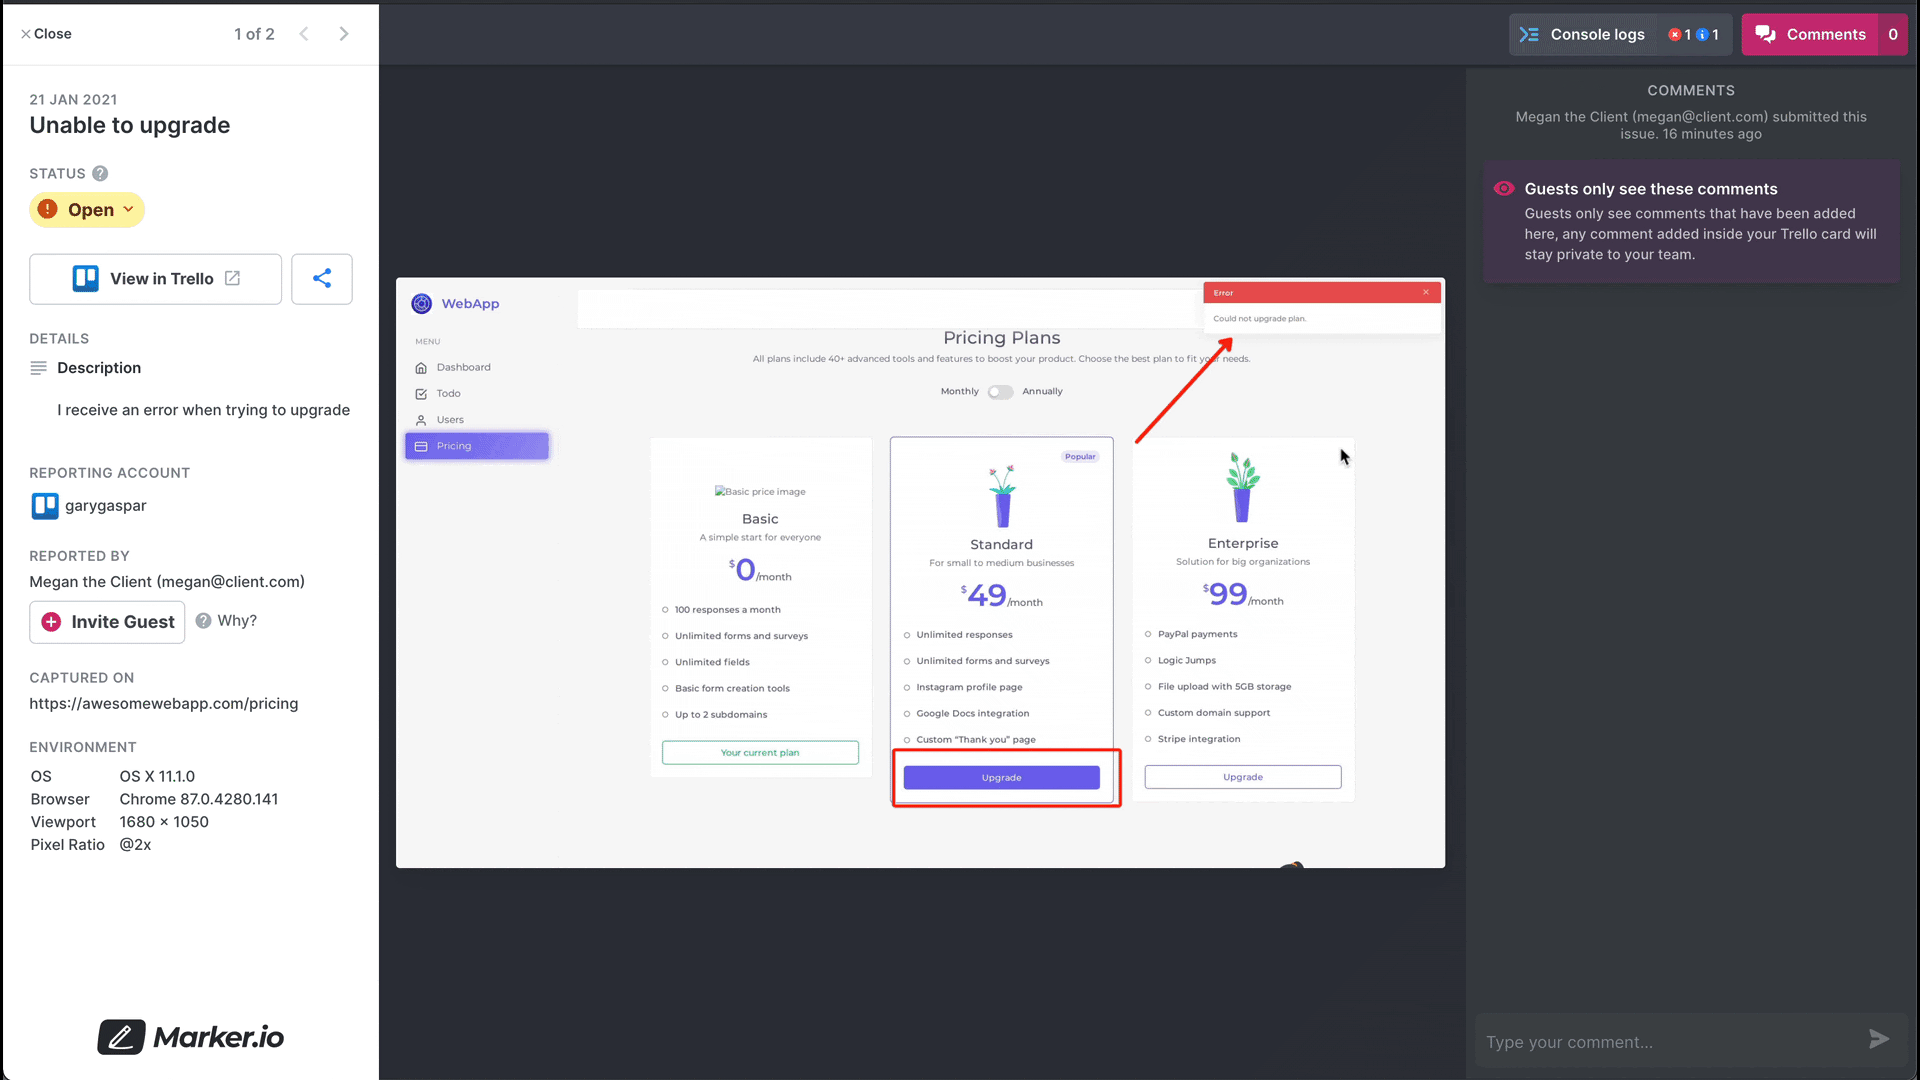Image resolution: width=1920 pixels, height=1080 pixels.
Task: Open the Console logs panel
Action: click(x=1583, y=34)
